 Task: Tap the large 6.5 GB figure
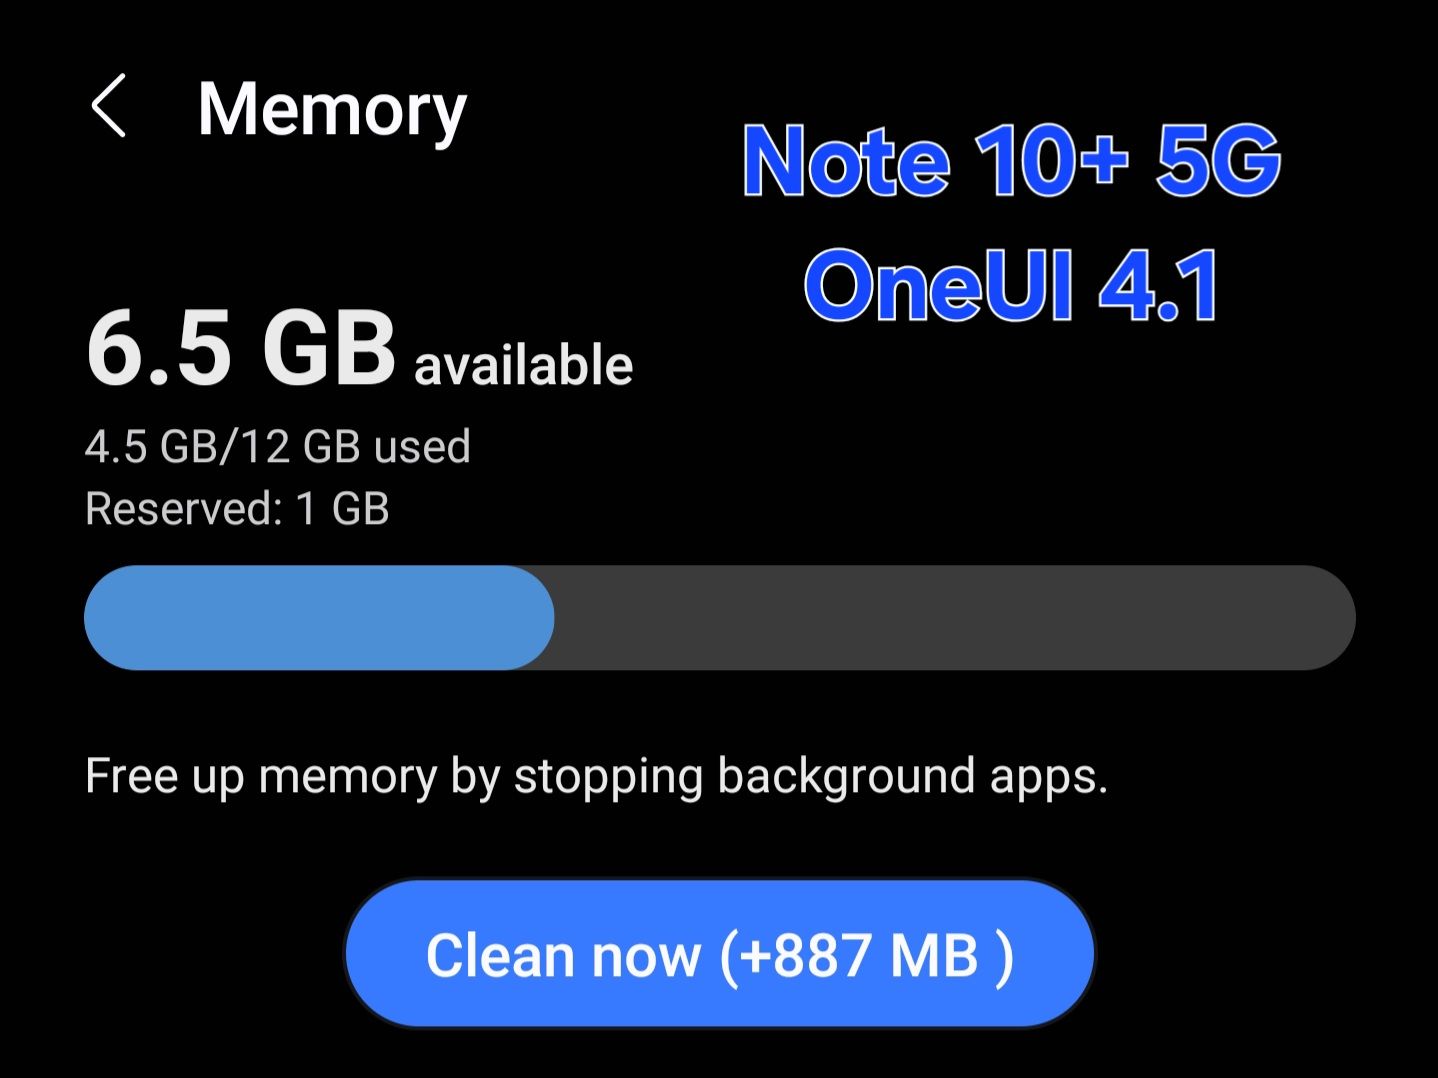241,349
